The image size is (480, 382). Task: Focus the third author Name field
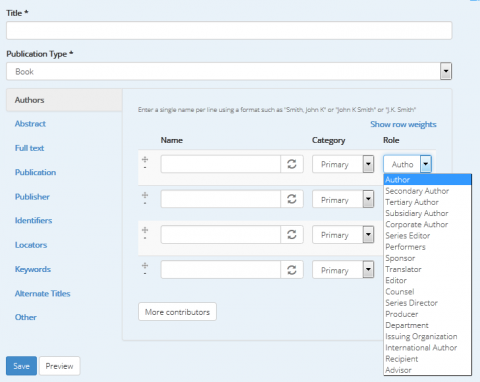[x=221, y=235]
